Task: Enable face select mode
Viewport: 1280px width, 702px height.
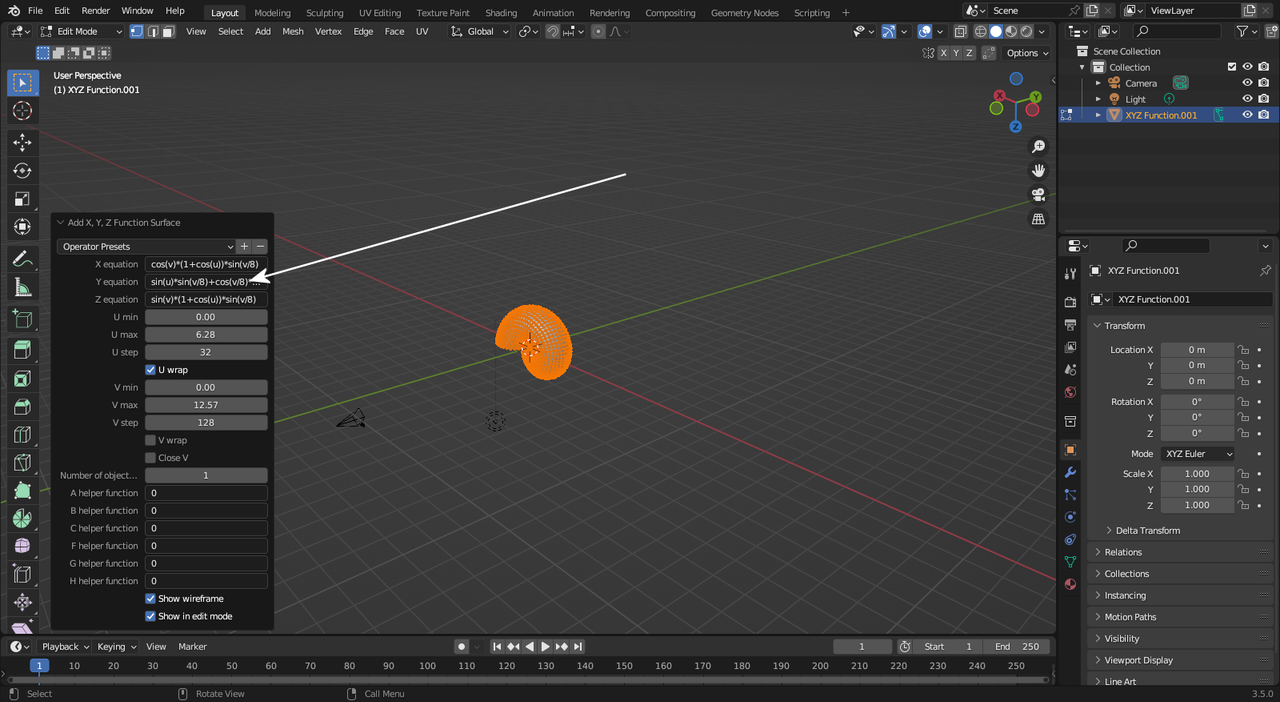Action: [168, 31]
